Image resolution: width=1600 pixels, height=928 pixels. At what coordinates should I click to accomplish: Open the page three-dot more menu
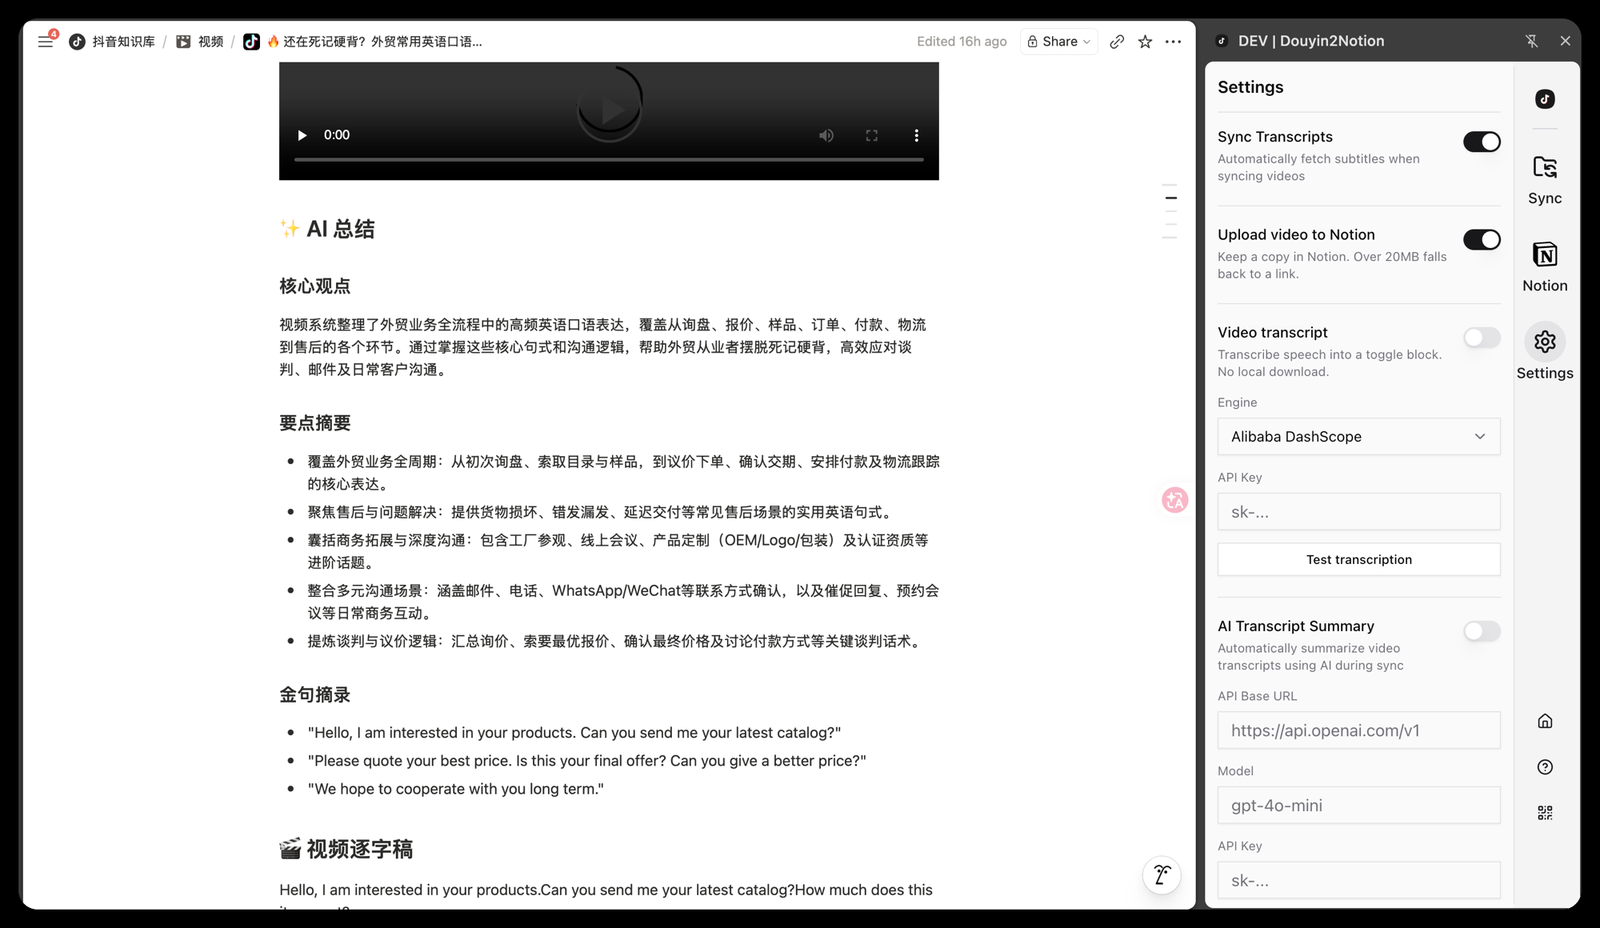[1173, 41]
